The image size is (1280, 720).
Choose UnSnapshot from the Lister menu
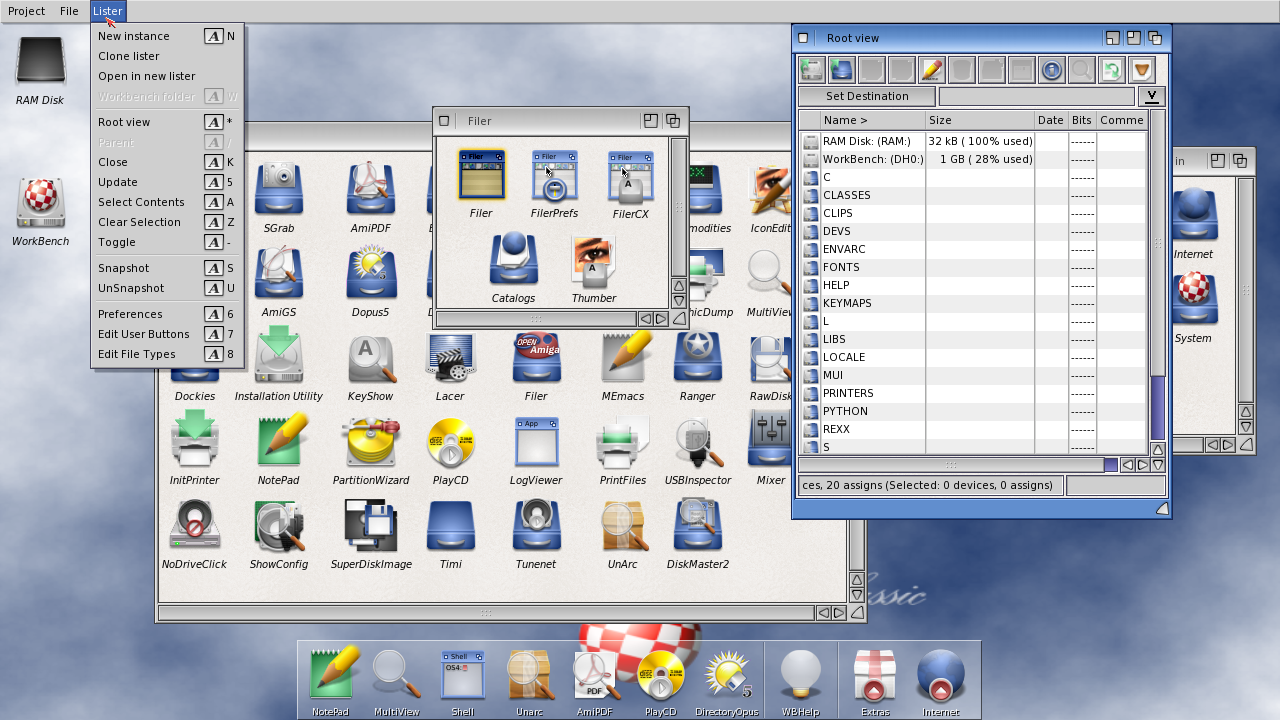click(167, 288)
